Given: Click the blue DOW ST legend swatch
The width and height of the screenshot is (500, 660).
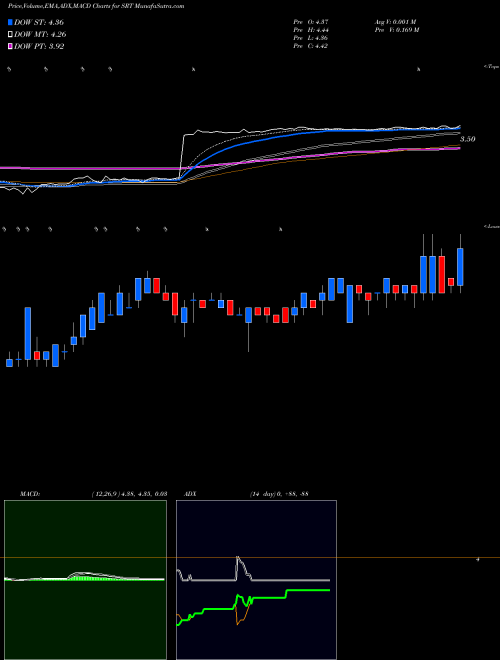Looking at the screenshot, I should [10, 22].
